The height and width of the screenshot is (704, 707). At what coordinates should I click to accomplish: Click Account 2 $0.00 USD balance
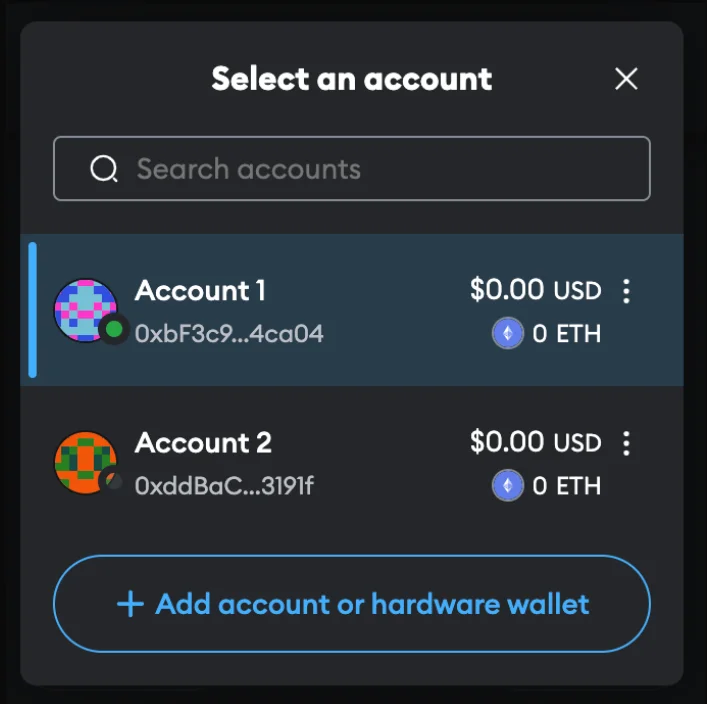coord(535,442)
